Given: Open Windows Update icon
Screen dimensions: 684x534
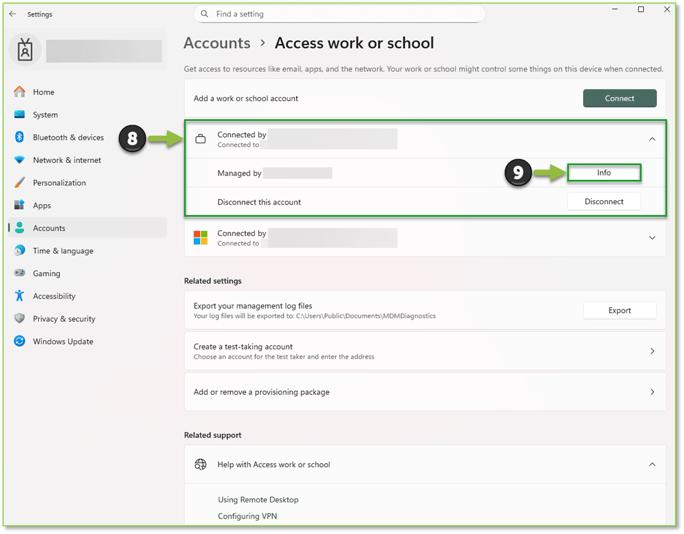Looking at the screenshot, I should point(19,341).
